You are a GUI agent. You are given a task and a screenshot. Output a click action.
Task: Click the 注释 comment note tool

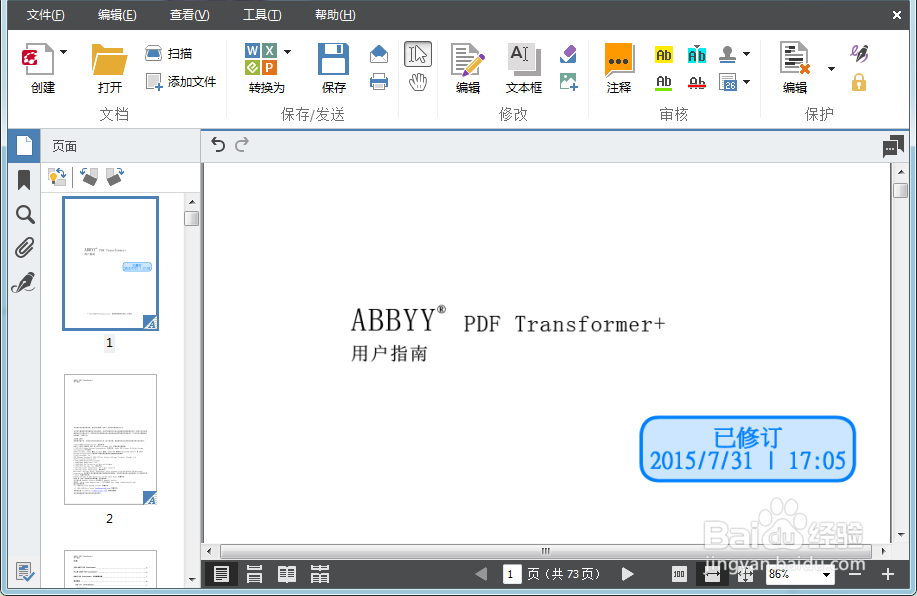(619, 68)
